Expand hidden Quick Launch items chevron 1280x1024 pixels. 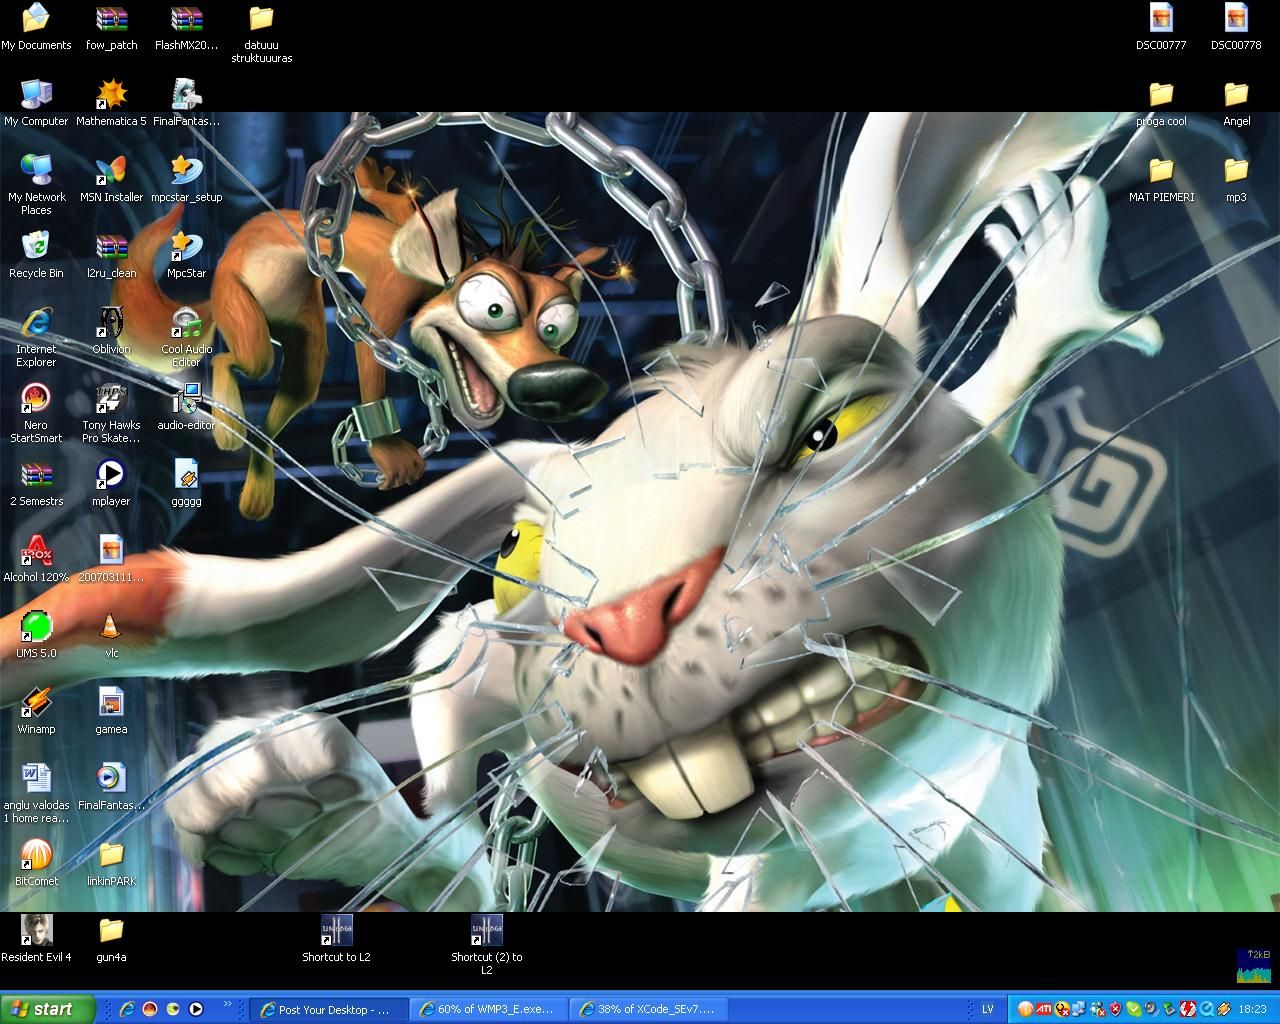[x=228, y=1004]
